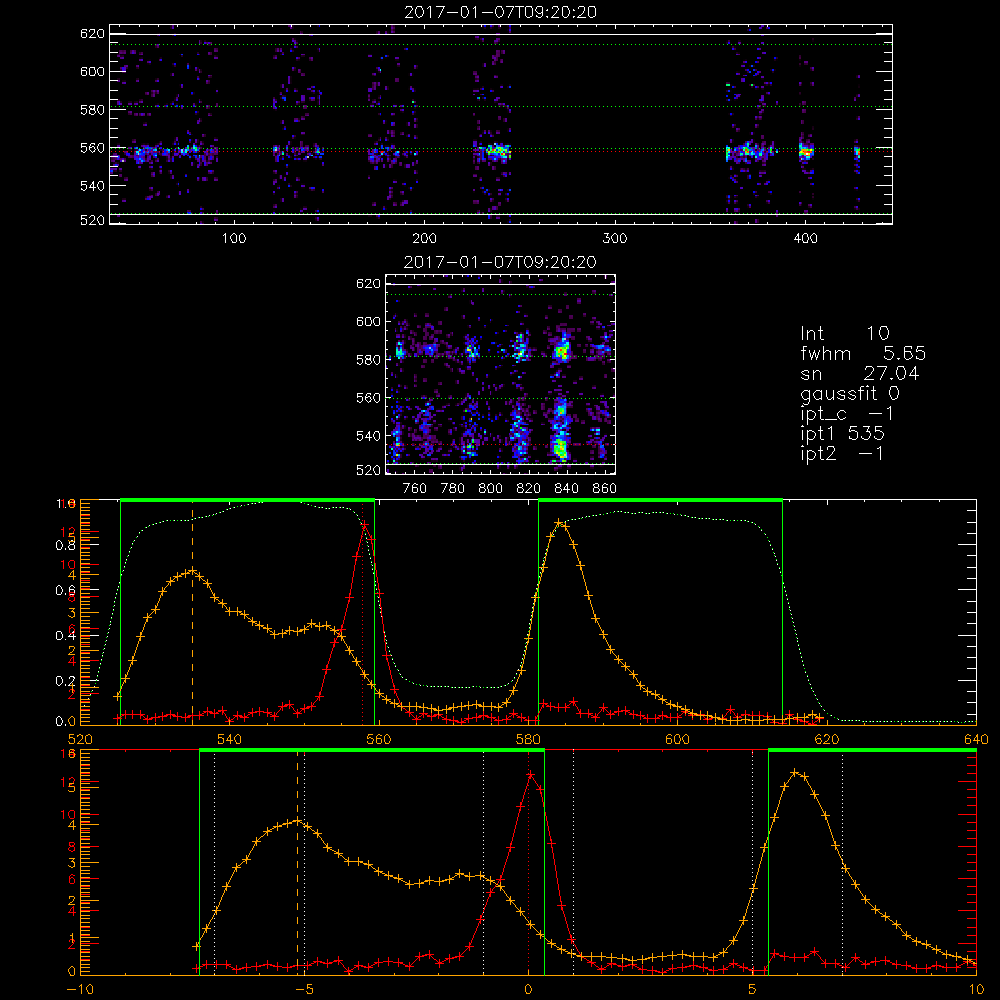Screen dimensions: 1000x1000
Task: Click the orange dashed vertical line in bottom plot
Action: point(297,862)
